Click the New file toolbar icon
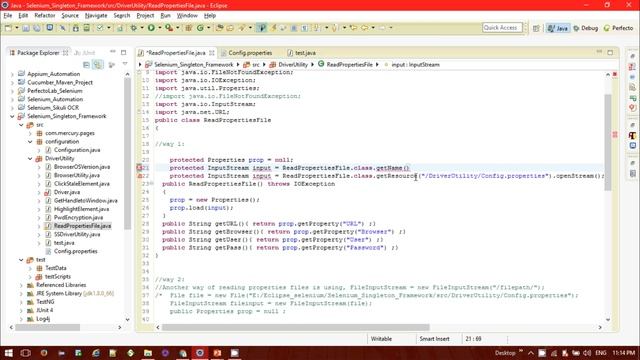640x360 pixels. click(x=8, y=28)
